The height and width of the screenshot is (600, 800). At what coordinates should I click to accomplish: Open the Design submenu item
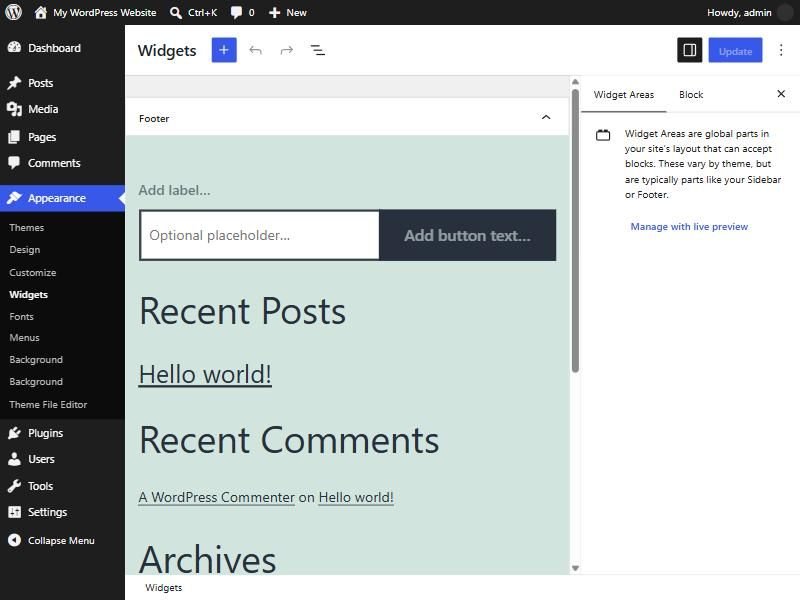point(24,249)
